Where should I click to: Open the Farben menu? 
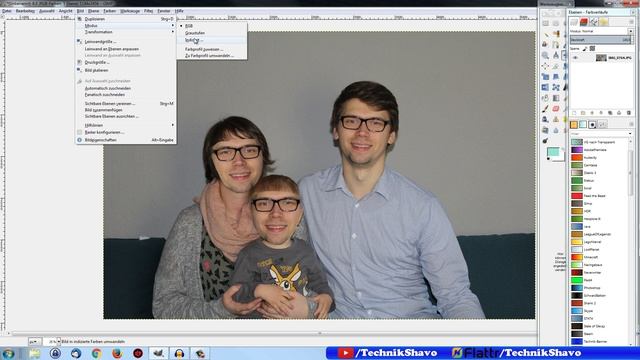tap(109, 11)
